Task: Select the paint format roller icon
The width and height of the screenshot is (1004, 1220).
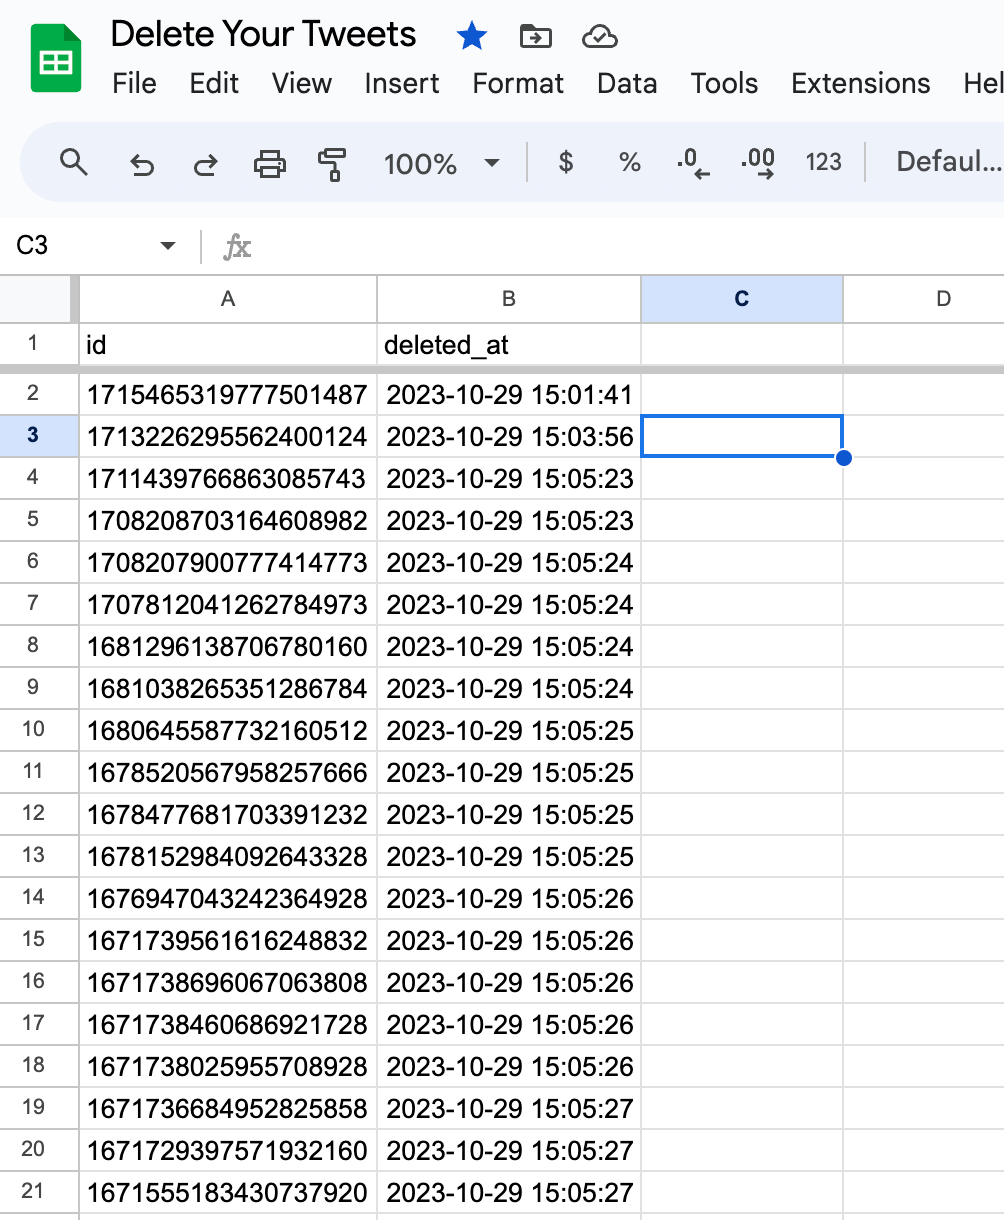Action: point(331,163)
